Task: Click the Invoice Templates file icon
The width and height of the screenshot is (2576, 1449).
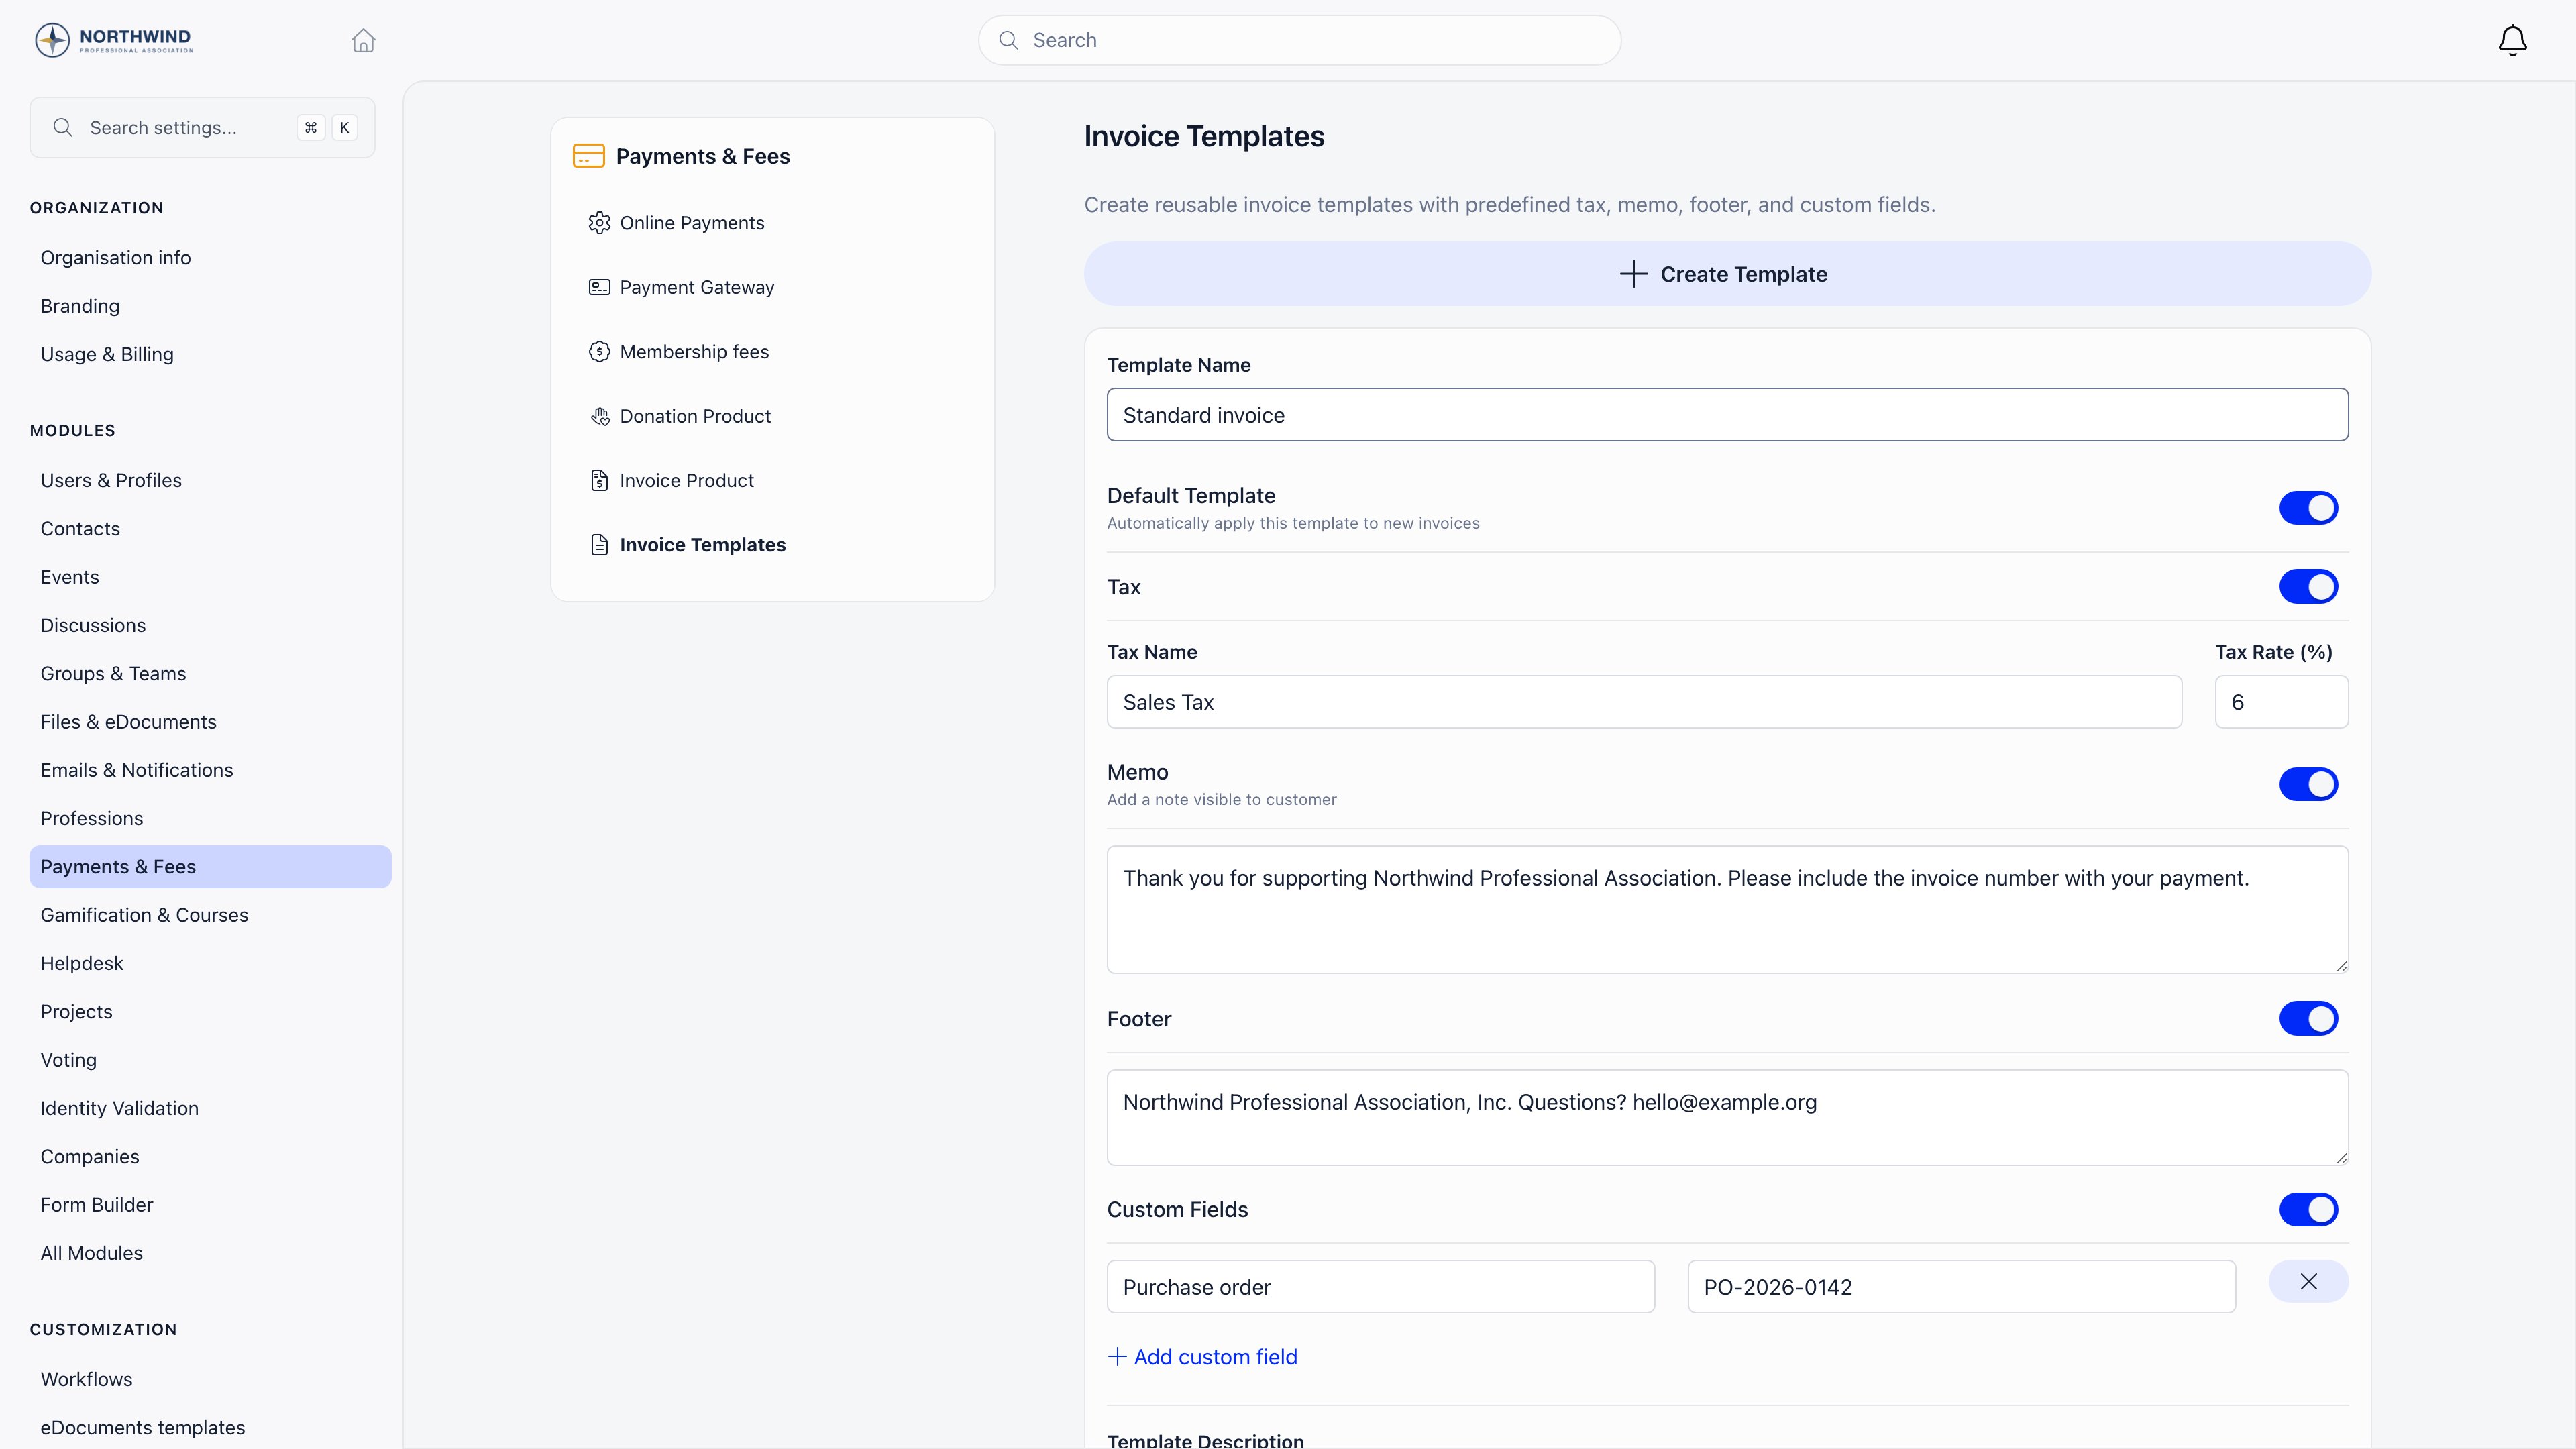Action: 599,545
